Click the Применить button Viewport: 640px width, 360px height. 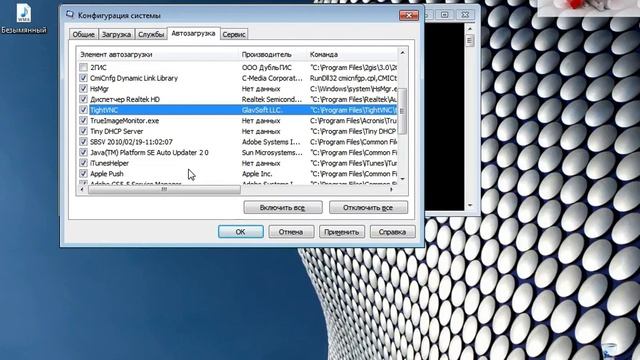click(x=342, y=231)
